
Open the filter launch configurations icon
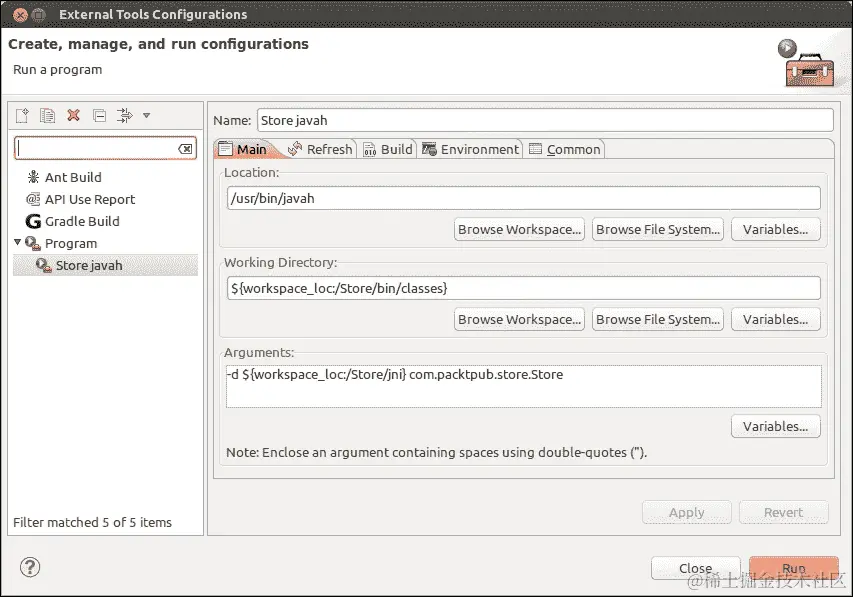(125, 115)
